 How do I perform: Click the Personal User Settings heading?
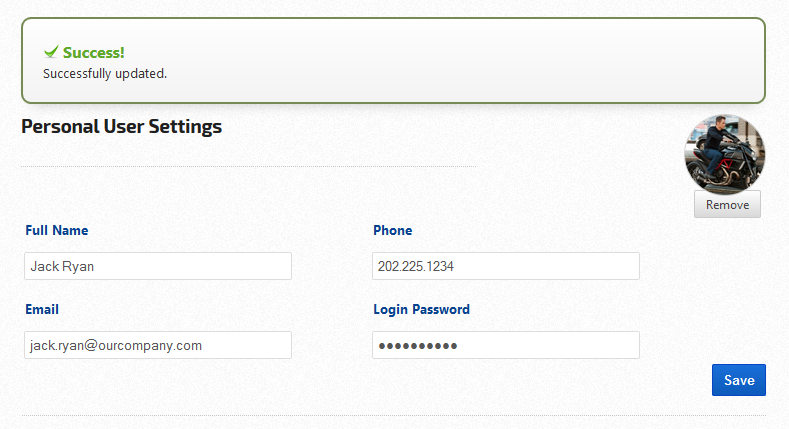pos(121,127)
